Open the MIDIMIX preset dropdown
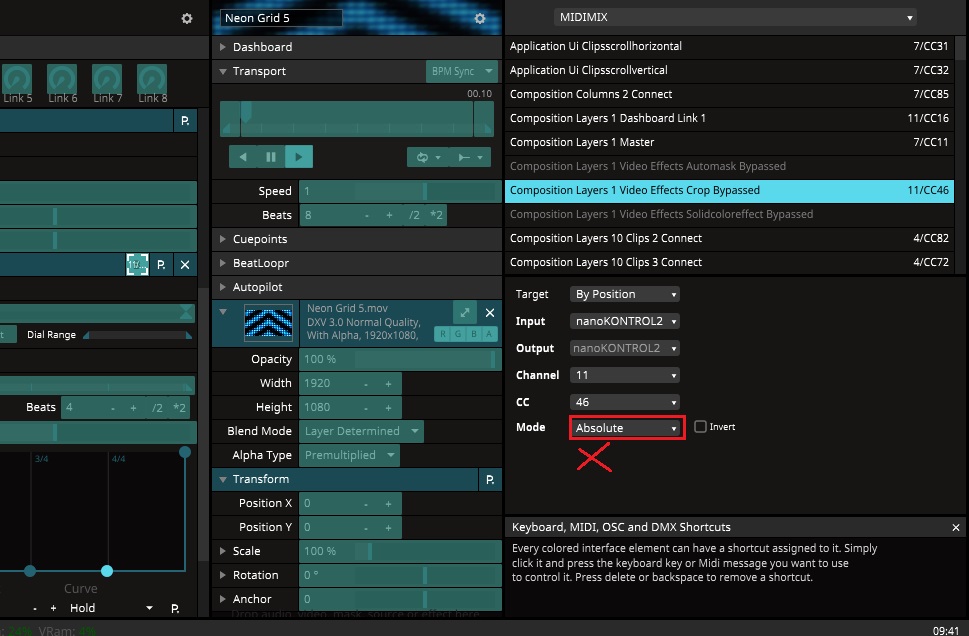 735,17
